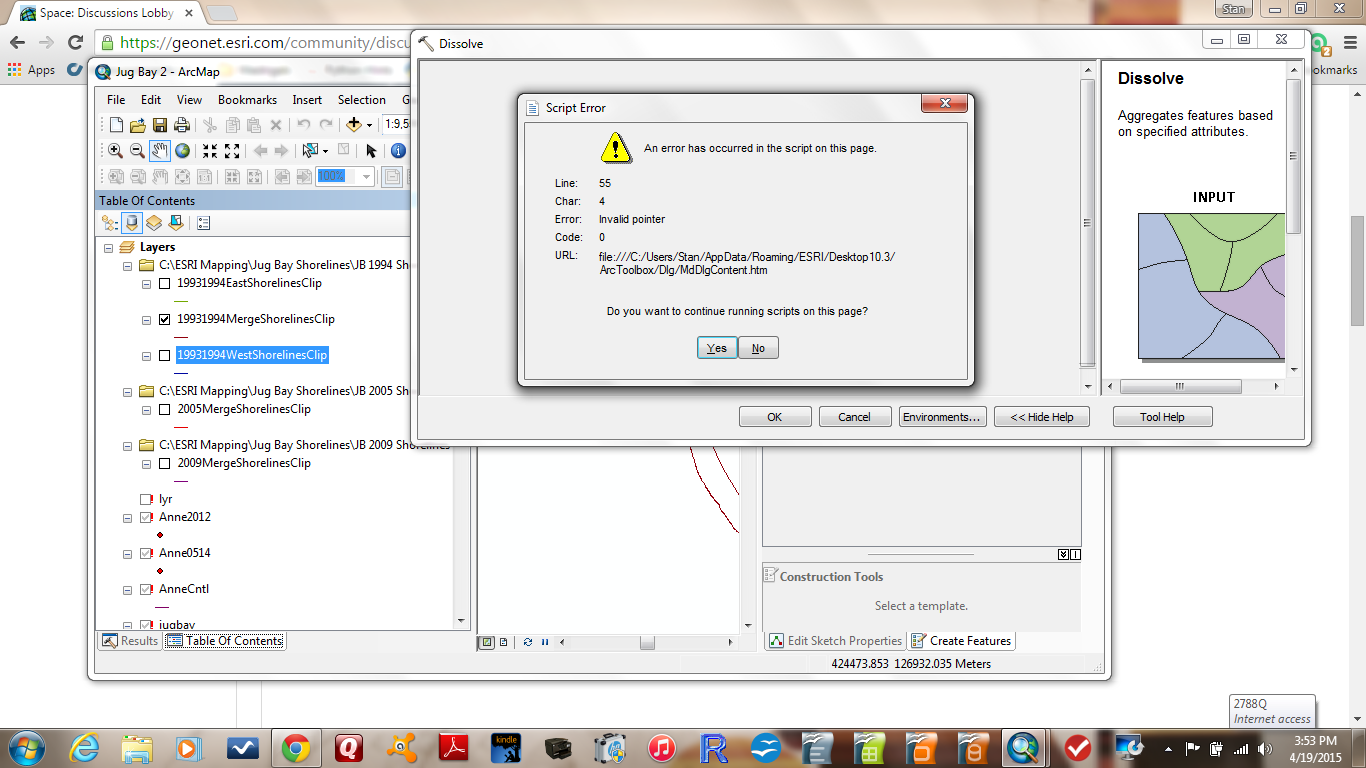Screen dimensions: 1366x768
Task: Select the Zoom Out tool
Action: point(138,151)
